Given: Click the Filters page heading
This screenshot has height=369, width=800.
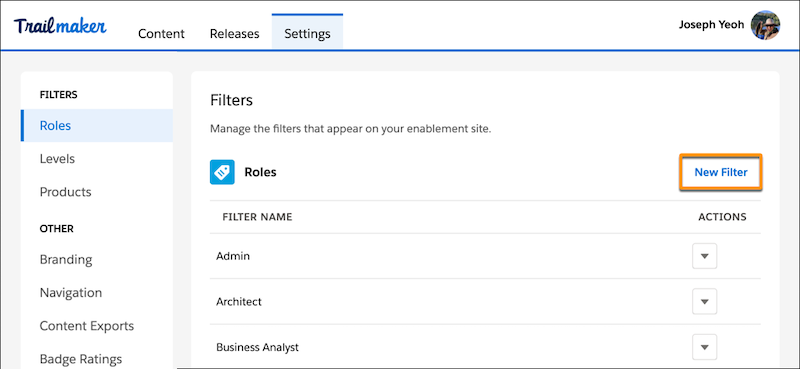Looking at the screenshot, I should pyautogui.click(x=232, y=100).
